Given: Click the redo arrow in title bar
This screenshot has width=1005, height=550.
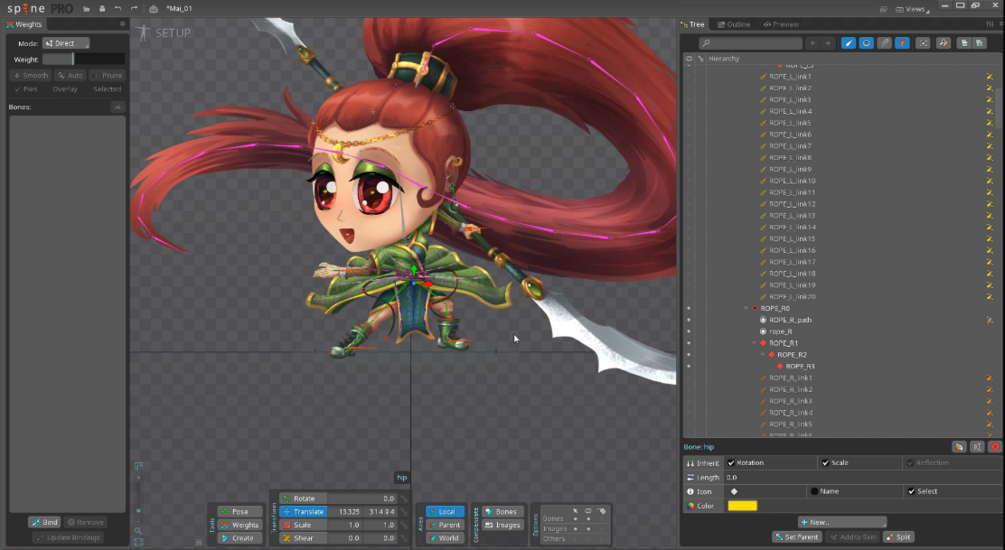Looking at the screenshot, I should click(134, 9).
